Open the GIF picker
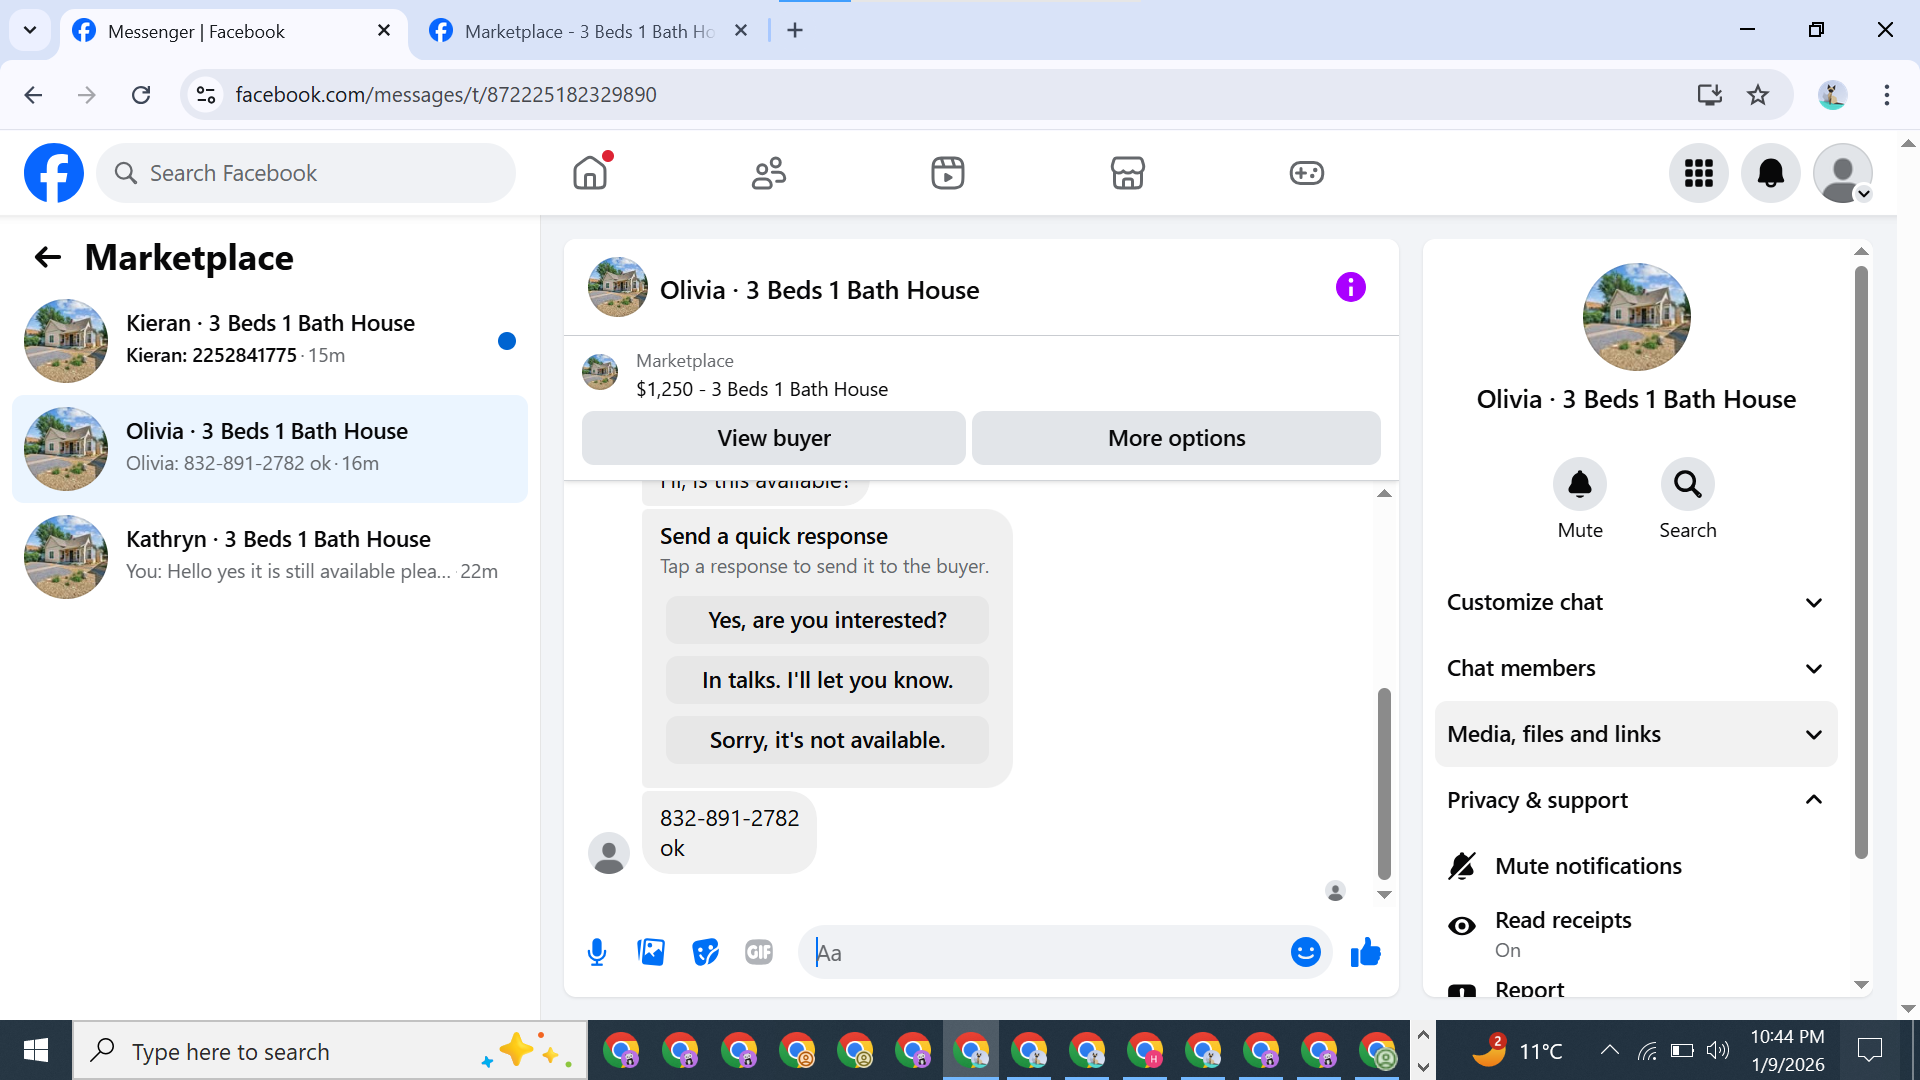Image resolution: width=1920 pixels, height=1080 pixels. point(759,952)
